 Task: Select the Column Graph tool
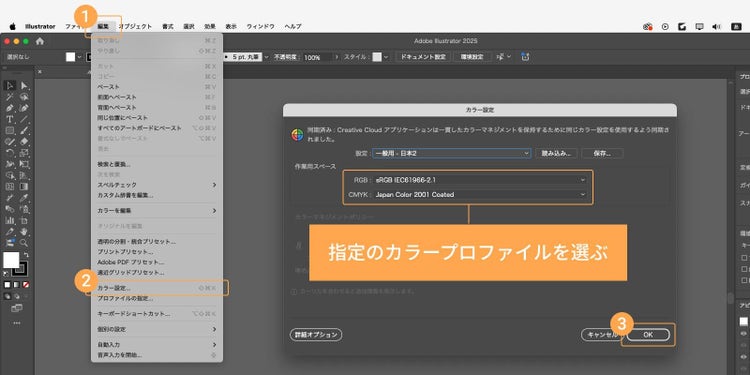(x=10, y=220)
